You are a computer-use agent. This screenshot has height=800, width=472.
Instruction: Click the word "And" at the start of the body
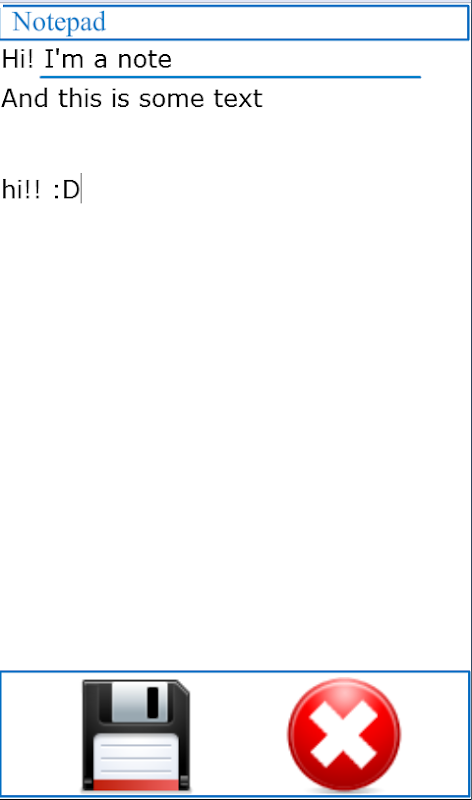coord(25,98)
